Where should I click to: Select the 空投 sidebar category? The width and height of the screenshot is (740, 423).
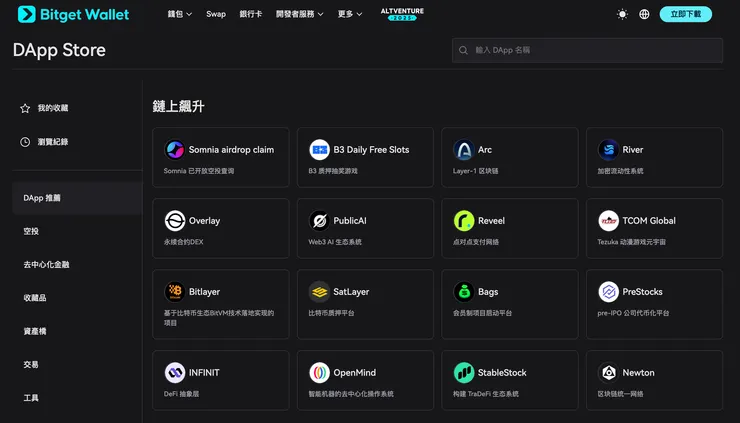tap(31, 231)
